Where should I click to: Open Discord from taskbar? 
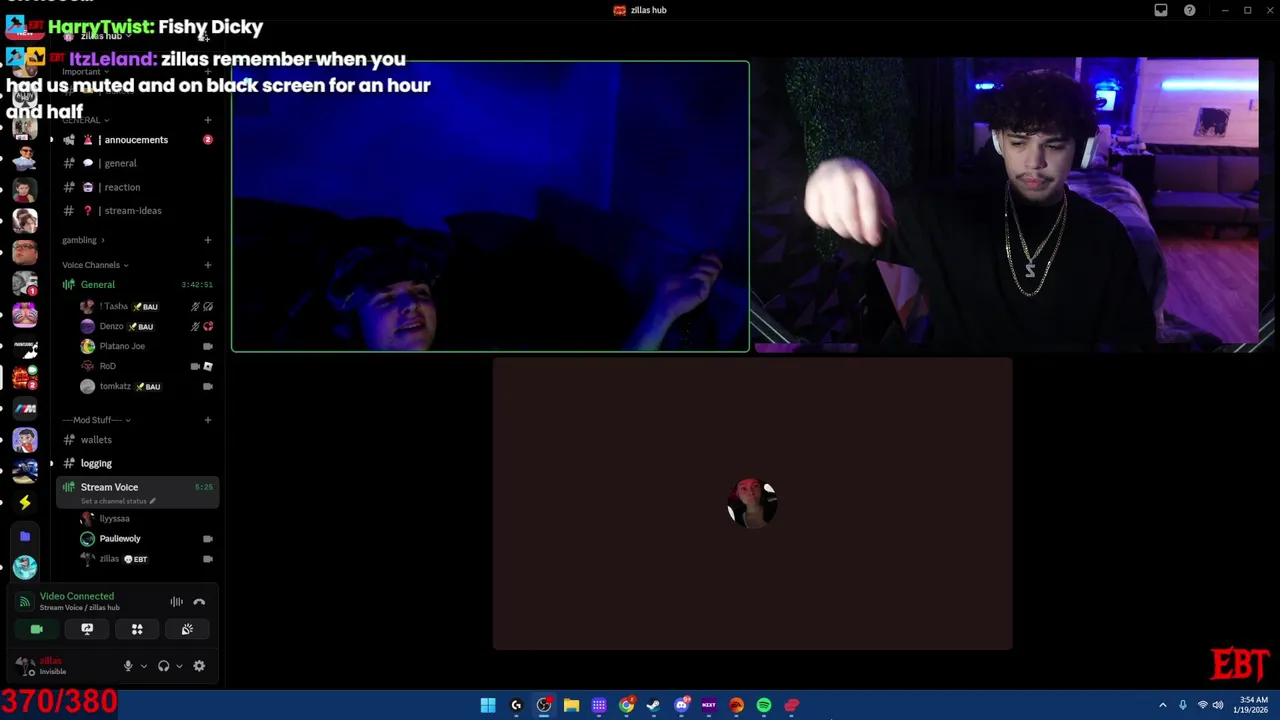click(682, 705)
